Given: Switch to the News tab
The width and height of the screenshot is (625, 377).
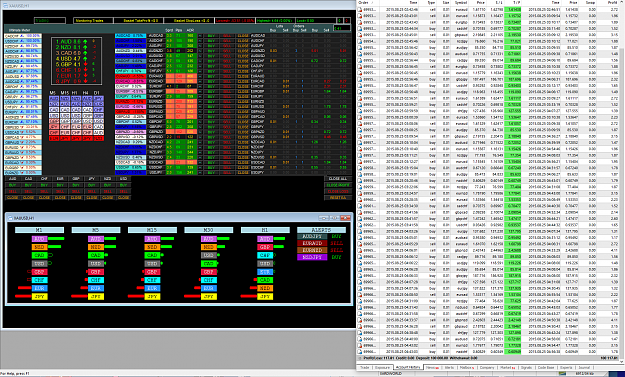Looking at the screenshot, I should tap(432, 367).
